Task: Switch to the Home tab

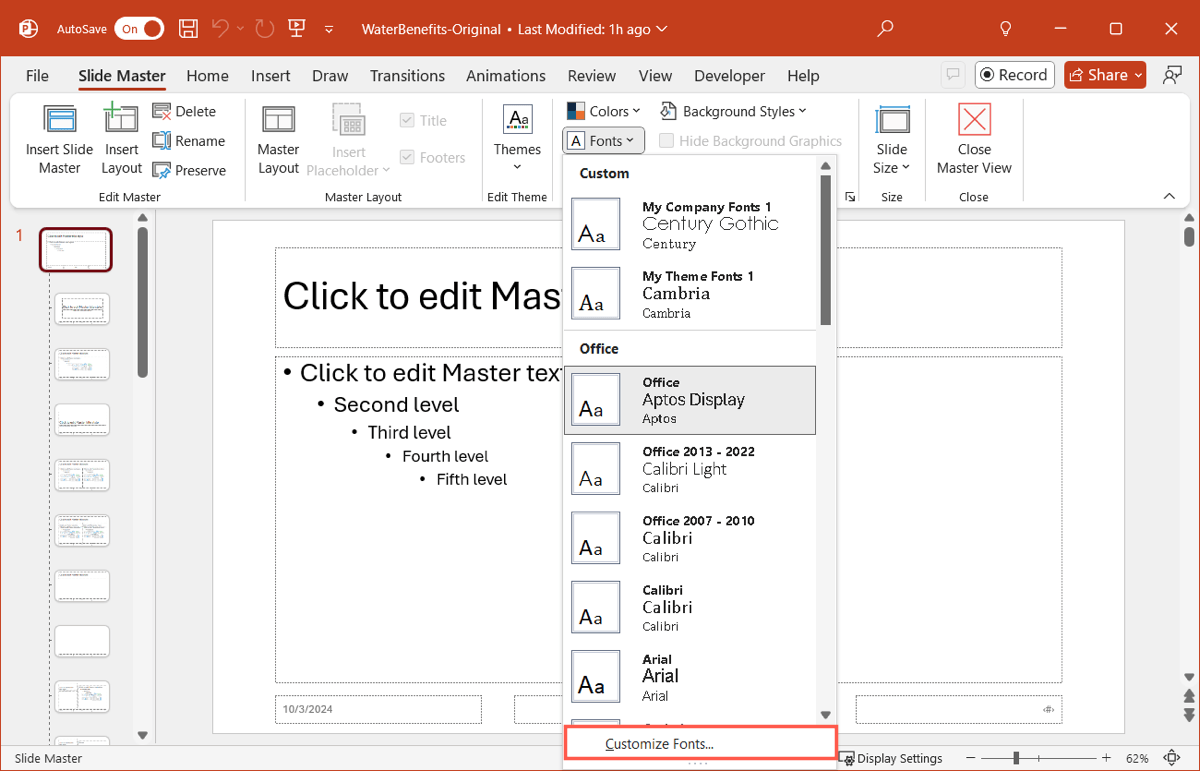Action: click(x=207, y=75)
